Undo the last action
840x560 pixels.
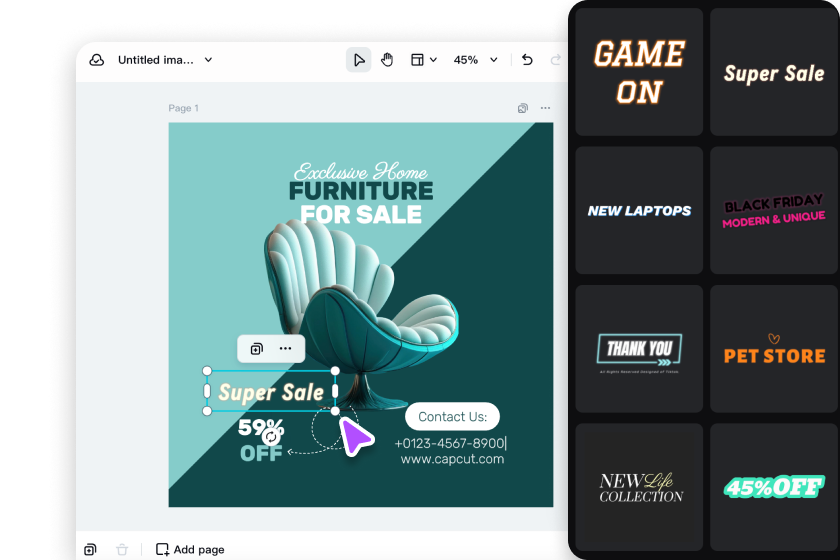527,59
